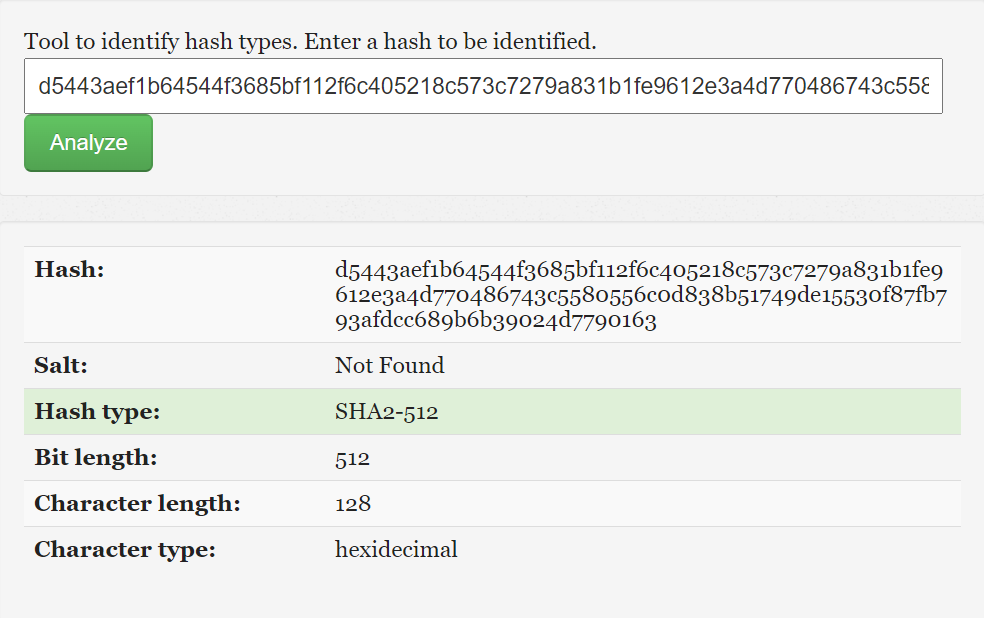The width and height of the screenshot is (984, 618).
Task: Select the "Bit length:" label
Action: click(x=96, y=458)
